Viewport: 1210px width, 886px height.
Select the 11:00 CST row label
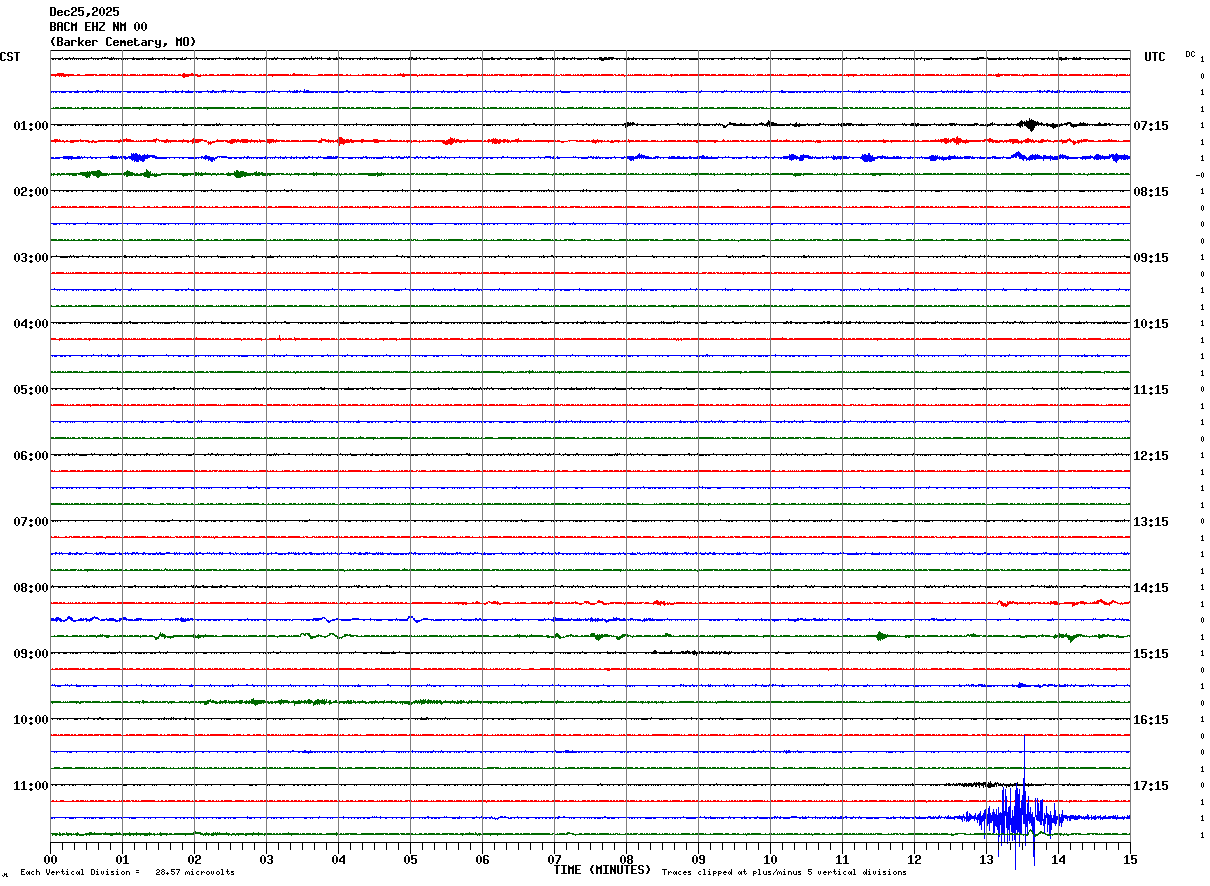point(30,786)
